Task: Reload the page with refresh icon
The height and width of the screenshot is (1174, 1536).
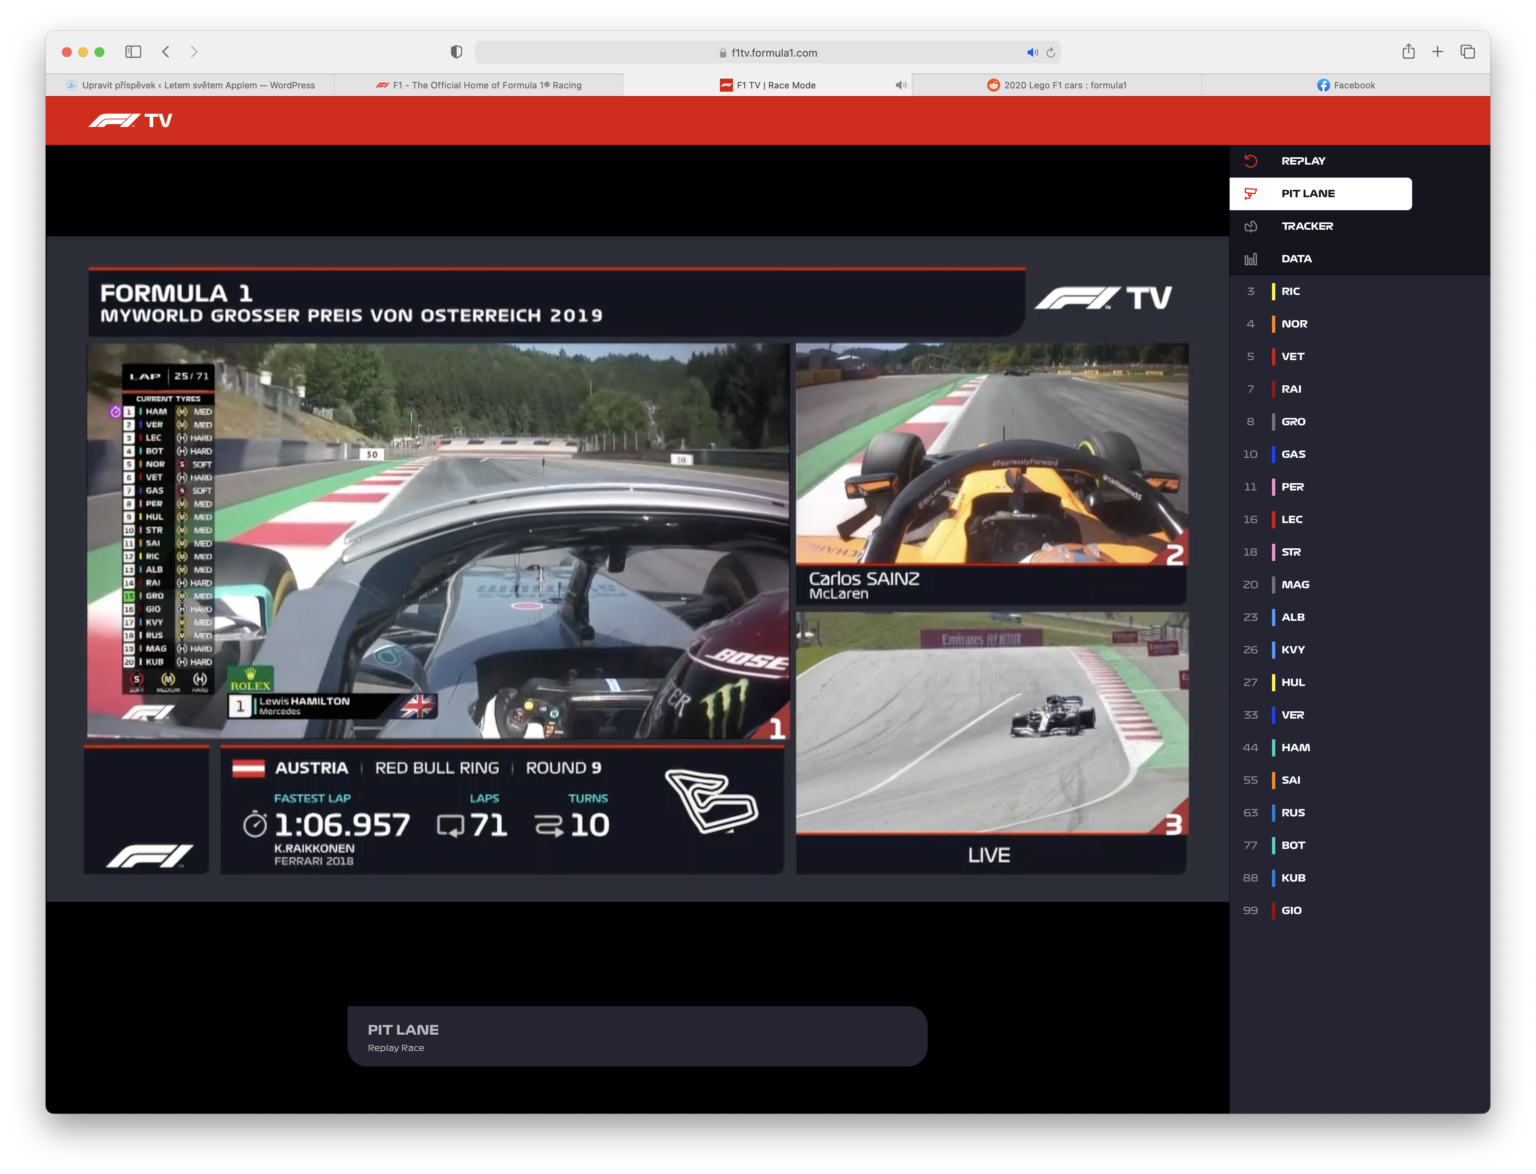Action: point(1050,53)
